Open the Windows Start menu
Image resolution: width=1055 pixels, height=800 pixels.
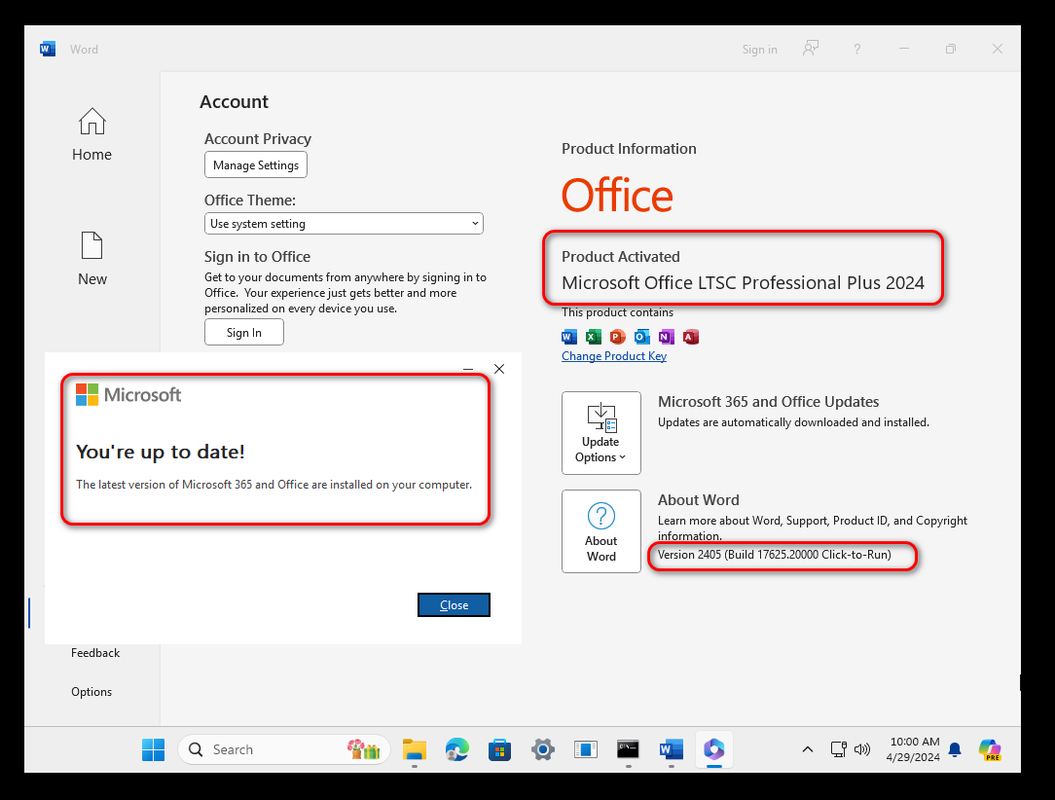click(153, 750)
